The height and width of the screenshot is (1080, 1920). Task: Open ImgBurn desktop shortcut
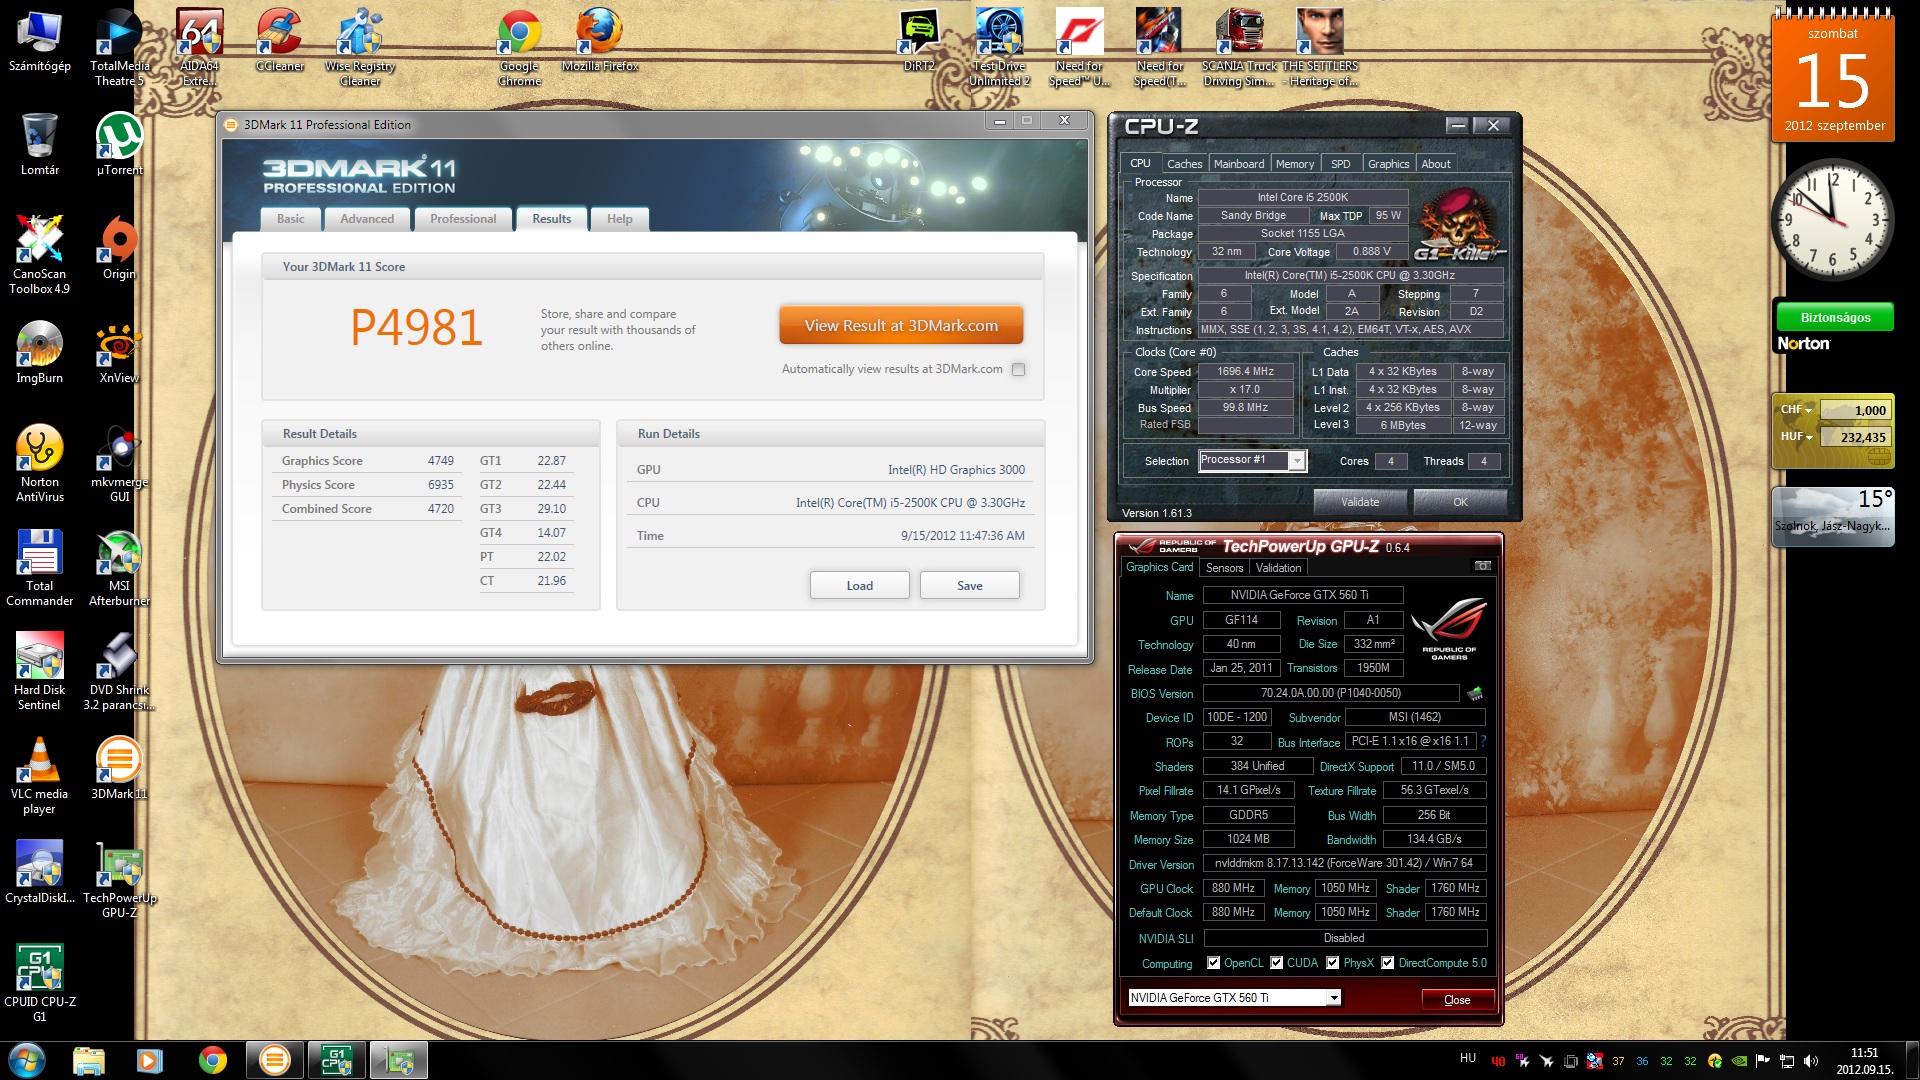[40, 354]
